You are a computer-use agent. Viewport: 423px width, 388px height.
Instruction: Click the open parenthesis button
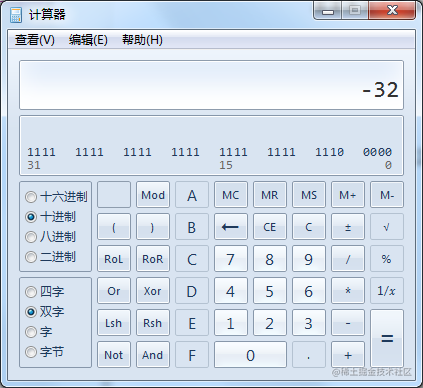click(x=114, y=227)
